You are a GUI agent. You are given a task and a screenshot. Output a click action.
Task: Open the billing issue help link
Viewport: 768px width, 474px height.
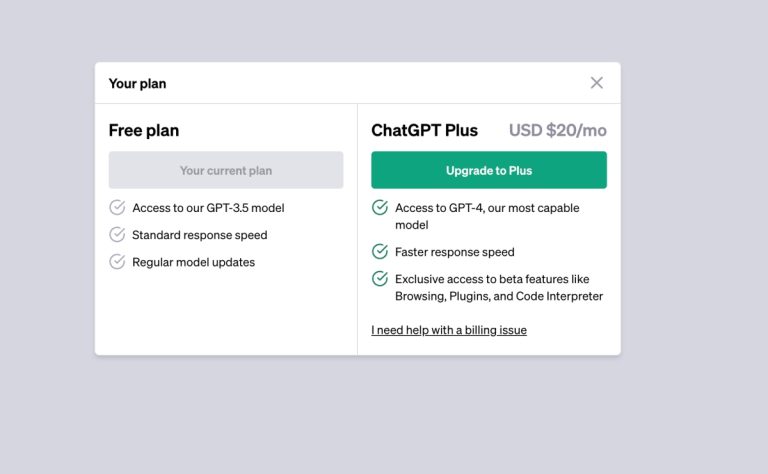(449, 330)
